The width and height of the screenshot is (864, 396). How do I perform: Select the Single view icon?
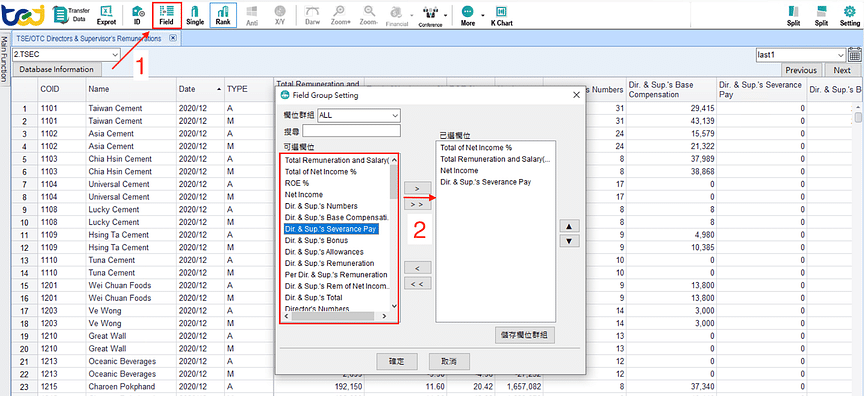click(x=195, y=15)
